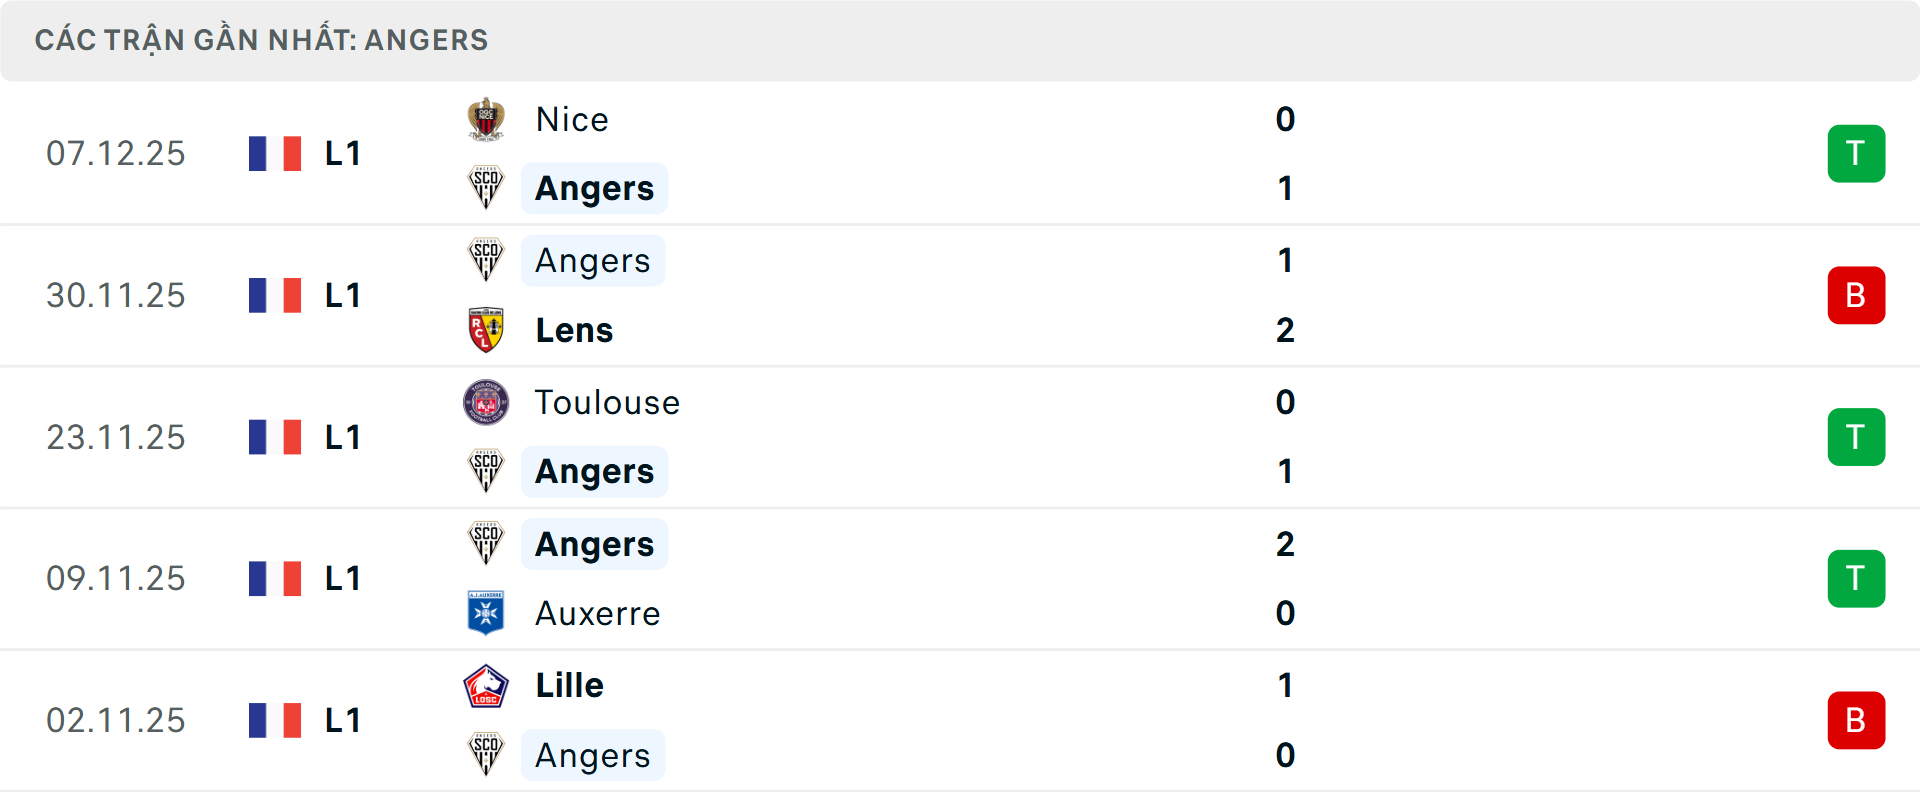Image resolution: width=1920 pixels, height=792 pixels.
Task: Click the Auxerre club crest
Action: pyautogui.click(x=486, y=613)
